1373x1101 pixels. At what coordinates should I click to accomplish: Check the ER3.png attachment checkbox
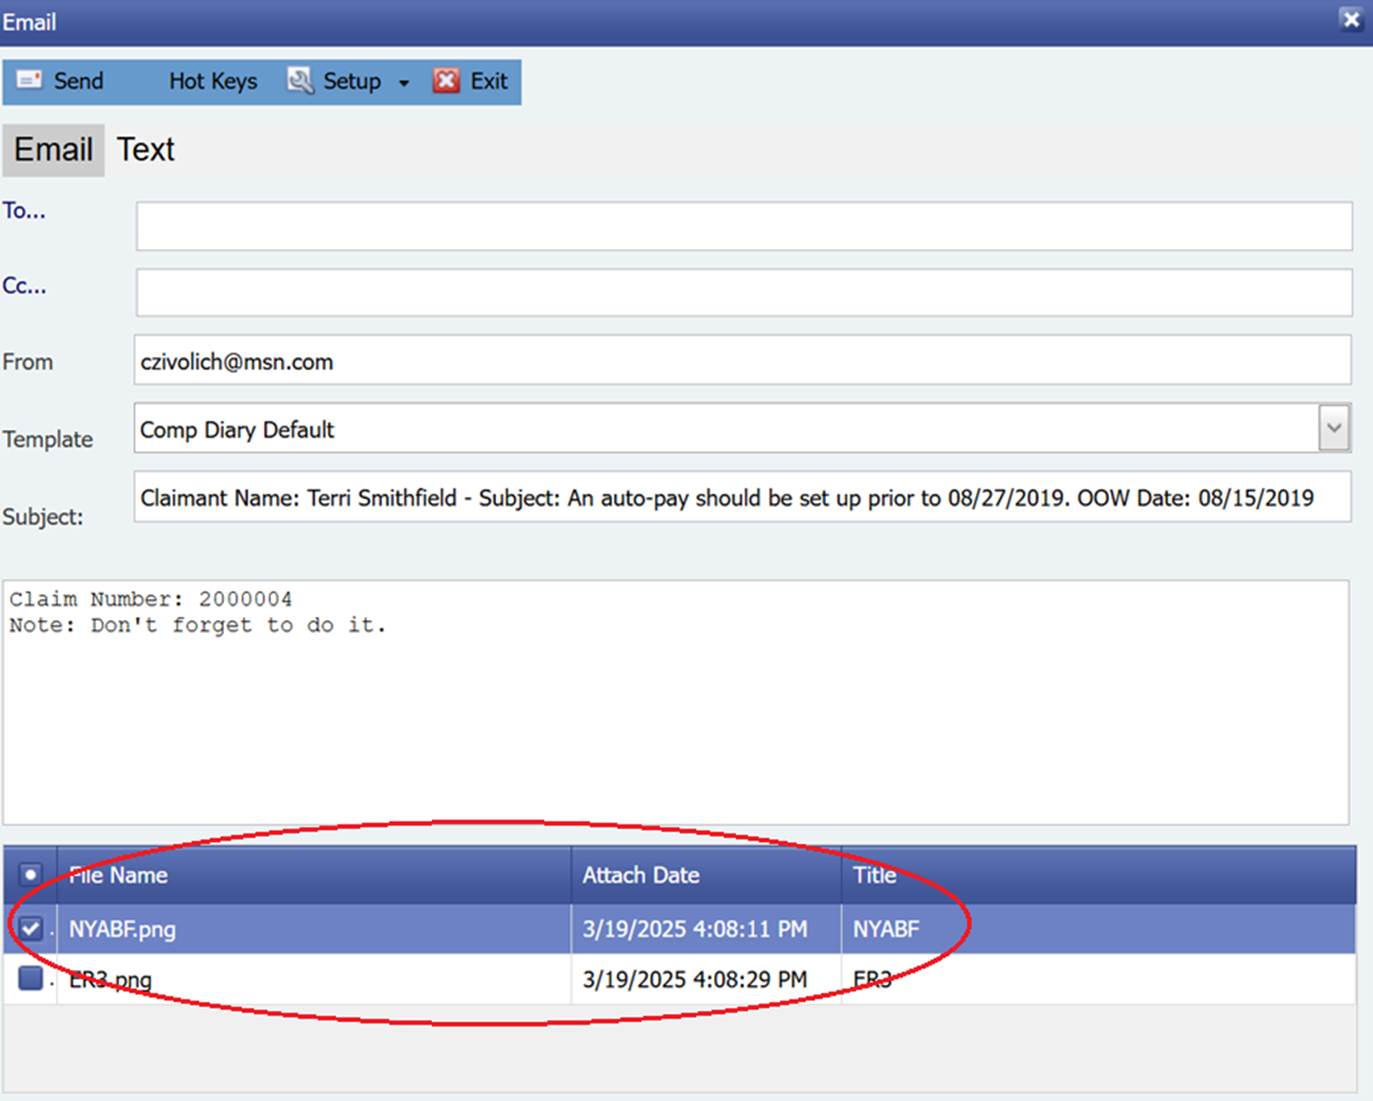(x=30, y=978)
